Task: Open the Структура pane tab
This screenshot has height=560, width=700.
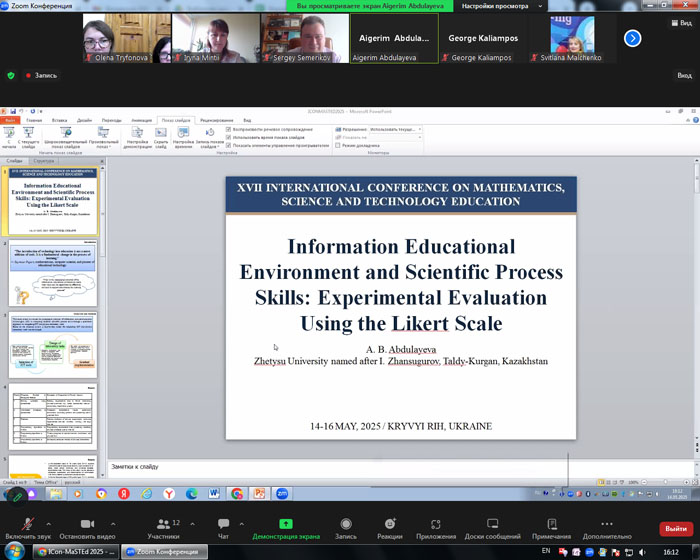Action: click(44, 160)
